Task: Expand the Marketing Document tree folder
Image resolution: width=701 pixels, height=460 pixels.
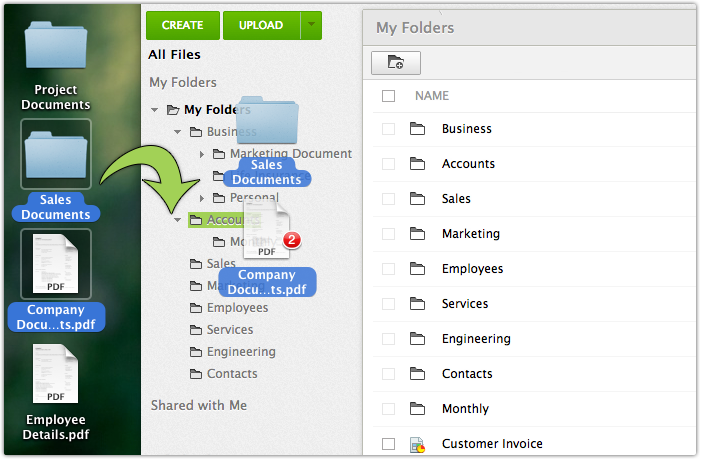Action: (202, 154)
